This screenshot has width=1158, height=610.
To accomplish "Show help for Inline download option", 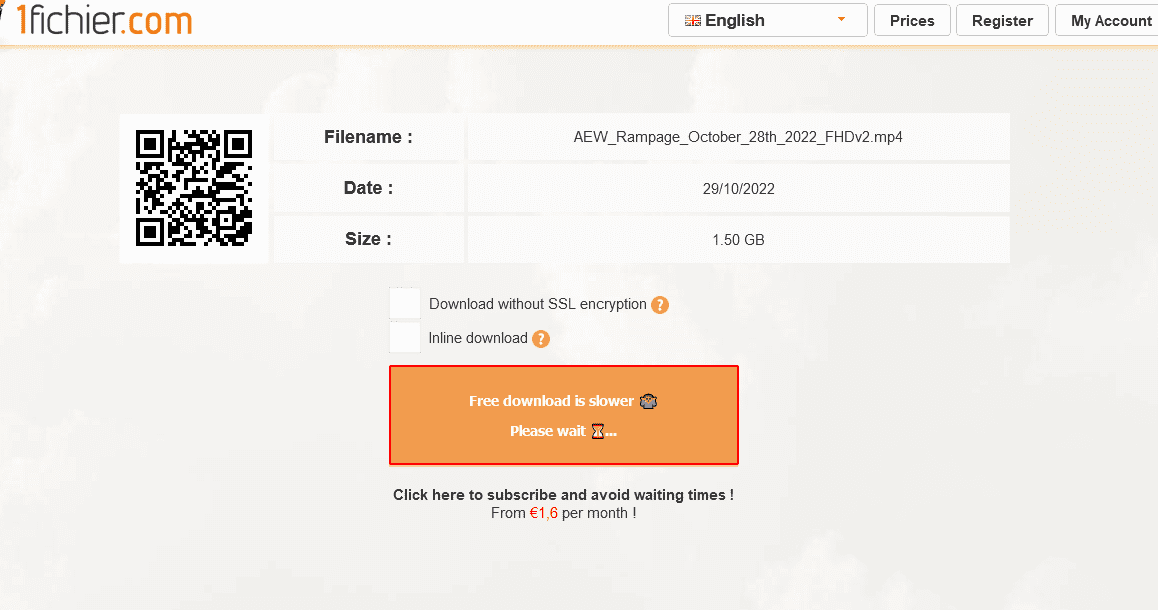I will [541, 339].
